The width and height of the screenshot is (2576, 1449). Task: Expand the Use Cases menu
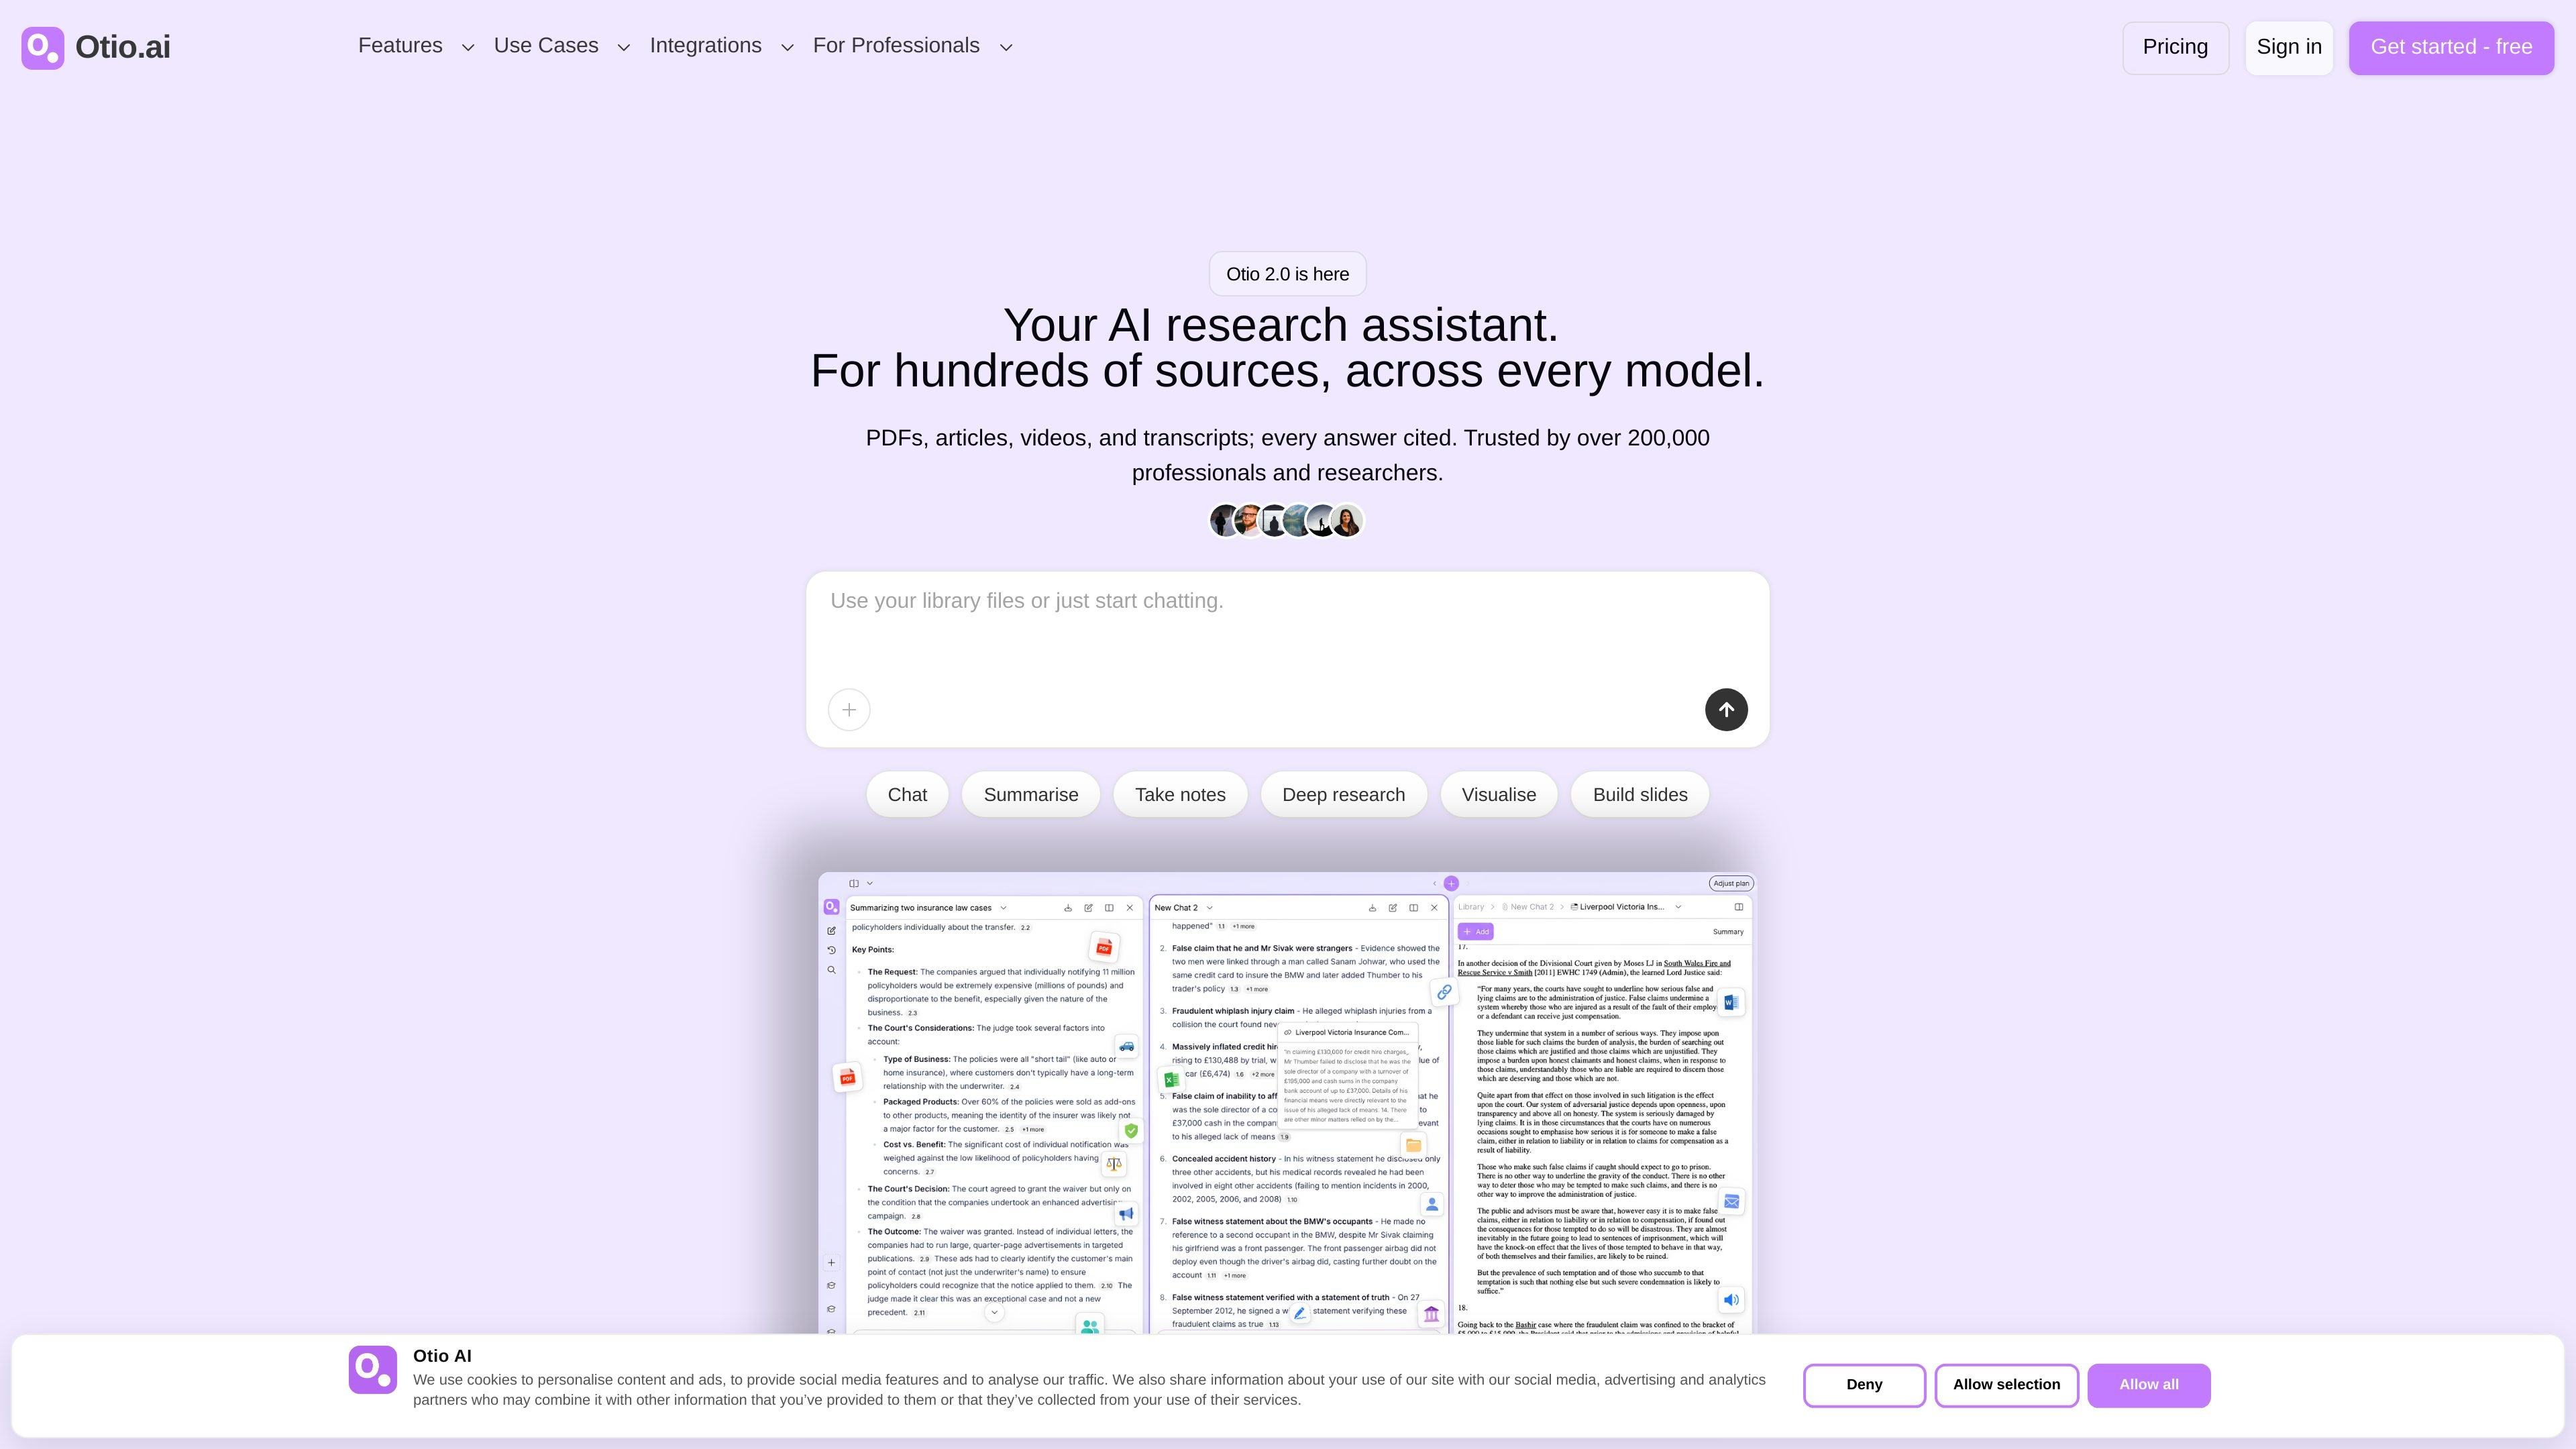point(561,46)
